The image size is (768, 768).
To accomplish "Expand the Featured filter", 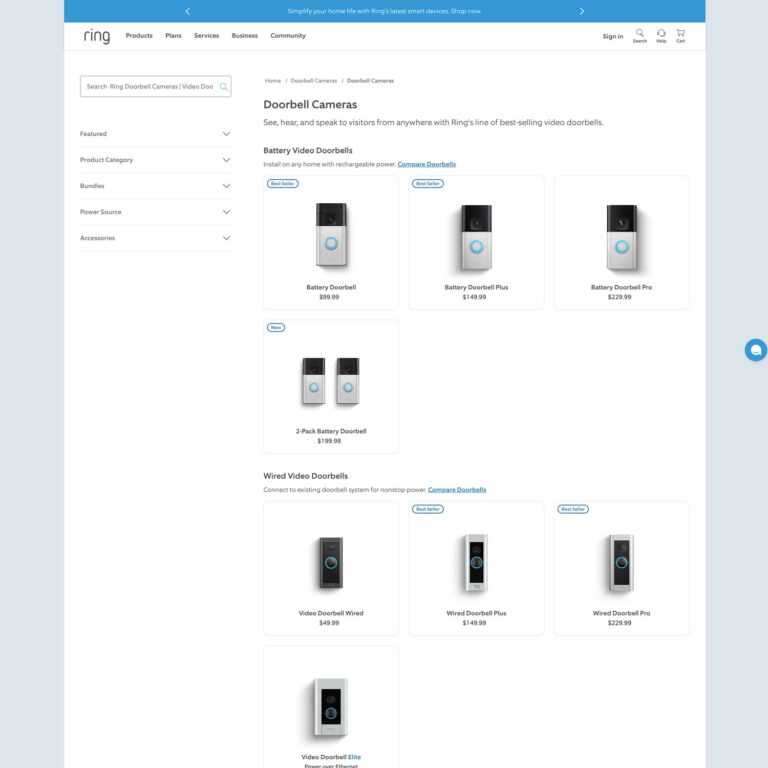I will [x=155, y=134].
